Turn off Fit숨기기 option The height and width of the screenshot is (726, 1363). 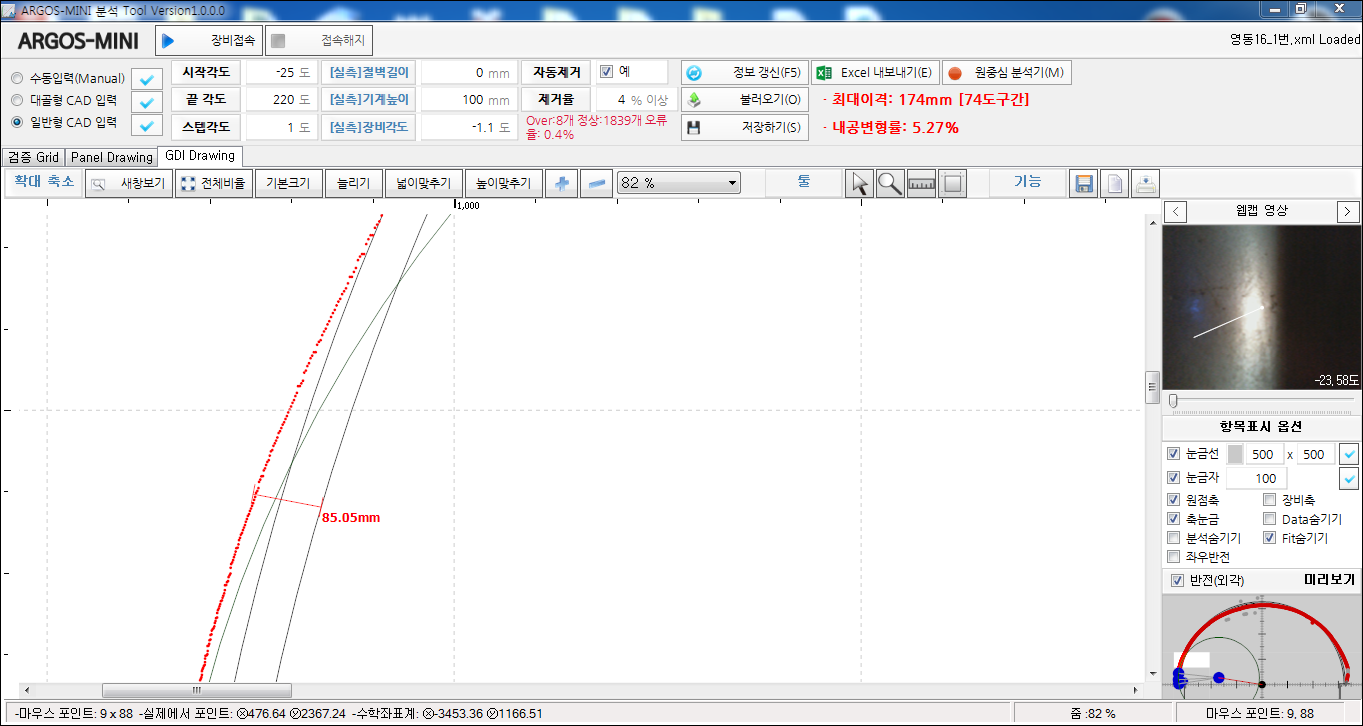click(x=1268, y=537)
